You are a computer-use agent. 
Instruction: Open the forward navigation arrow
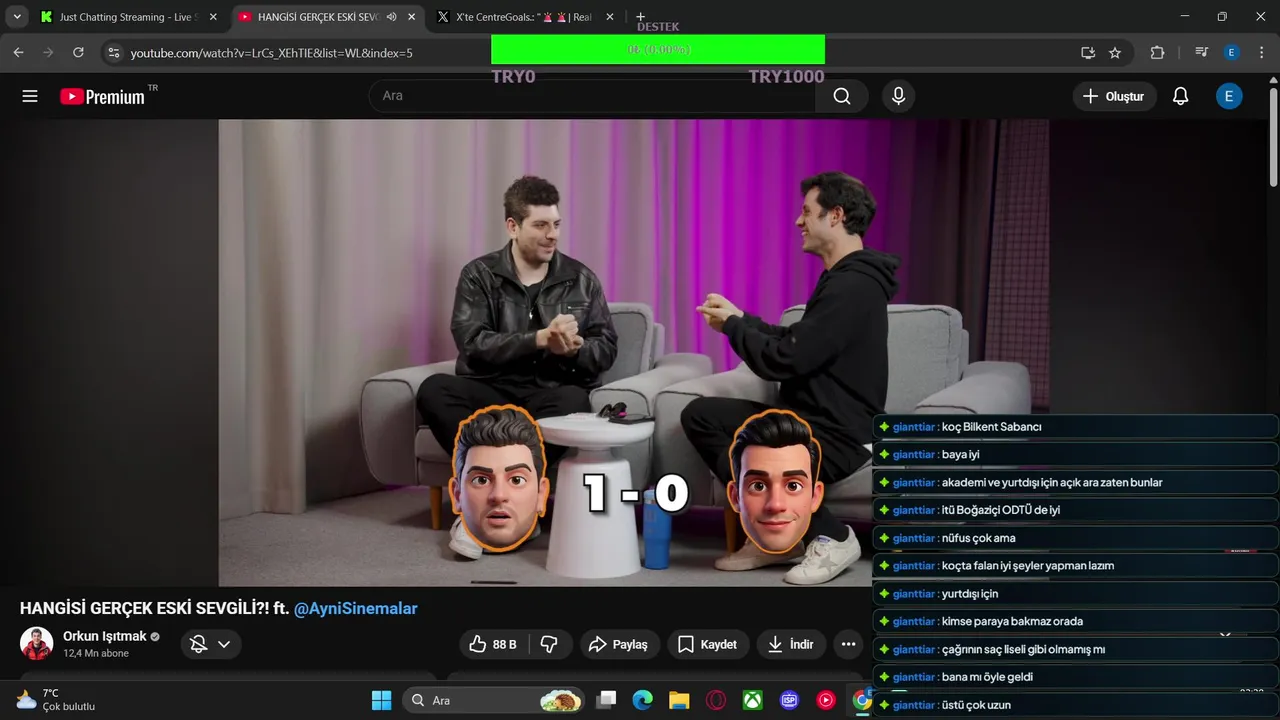pos(48,52)
